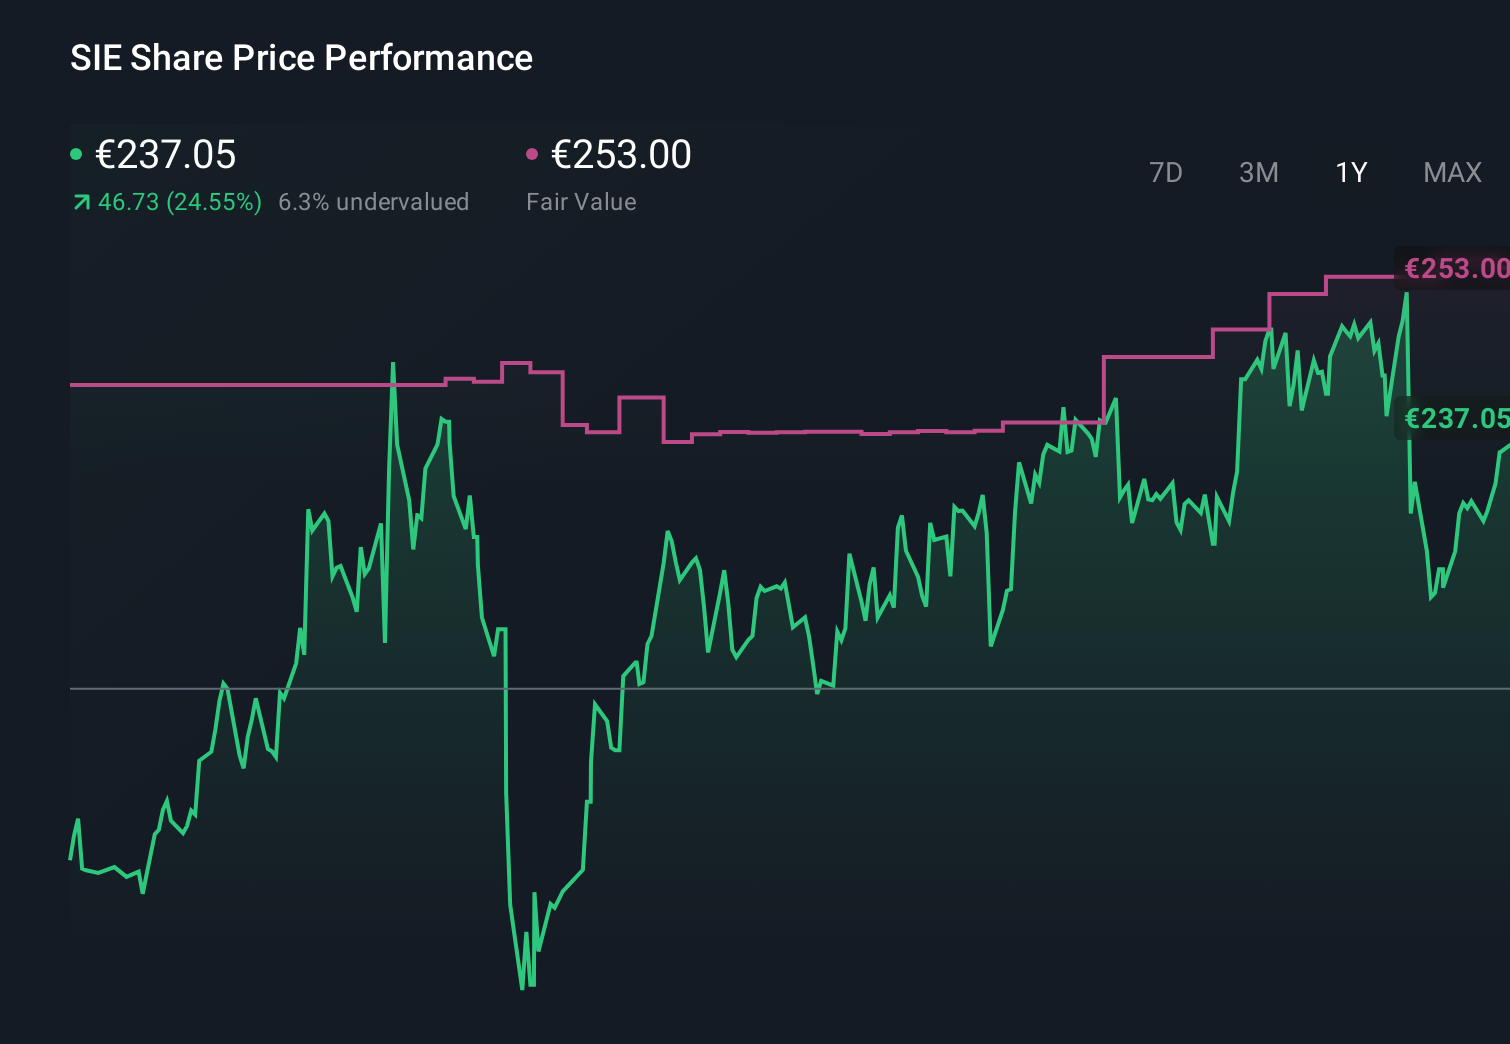Image resolution: width=1510 pixels, height=1044 pixels.
Task: Select the €237.05 price badge on the chart
Action: (1455, 418)
